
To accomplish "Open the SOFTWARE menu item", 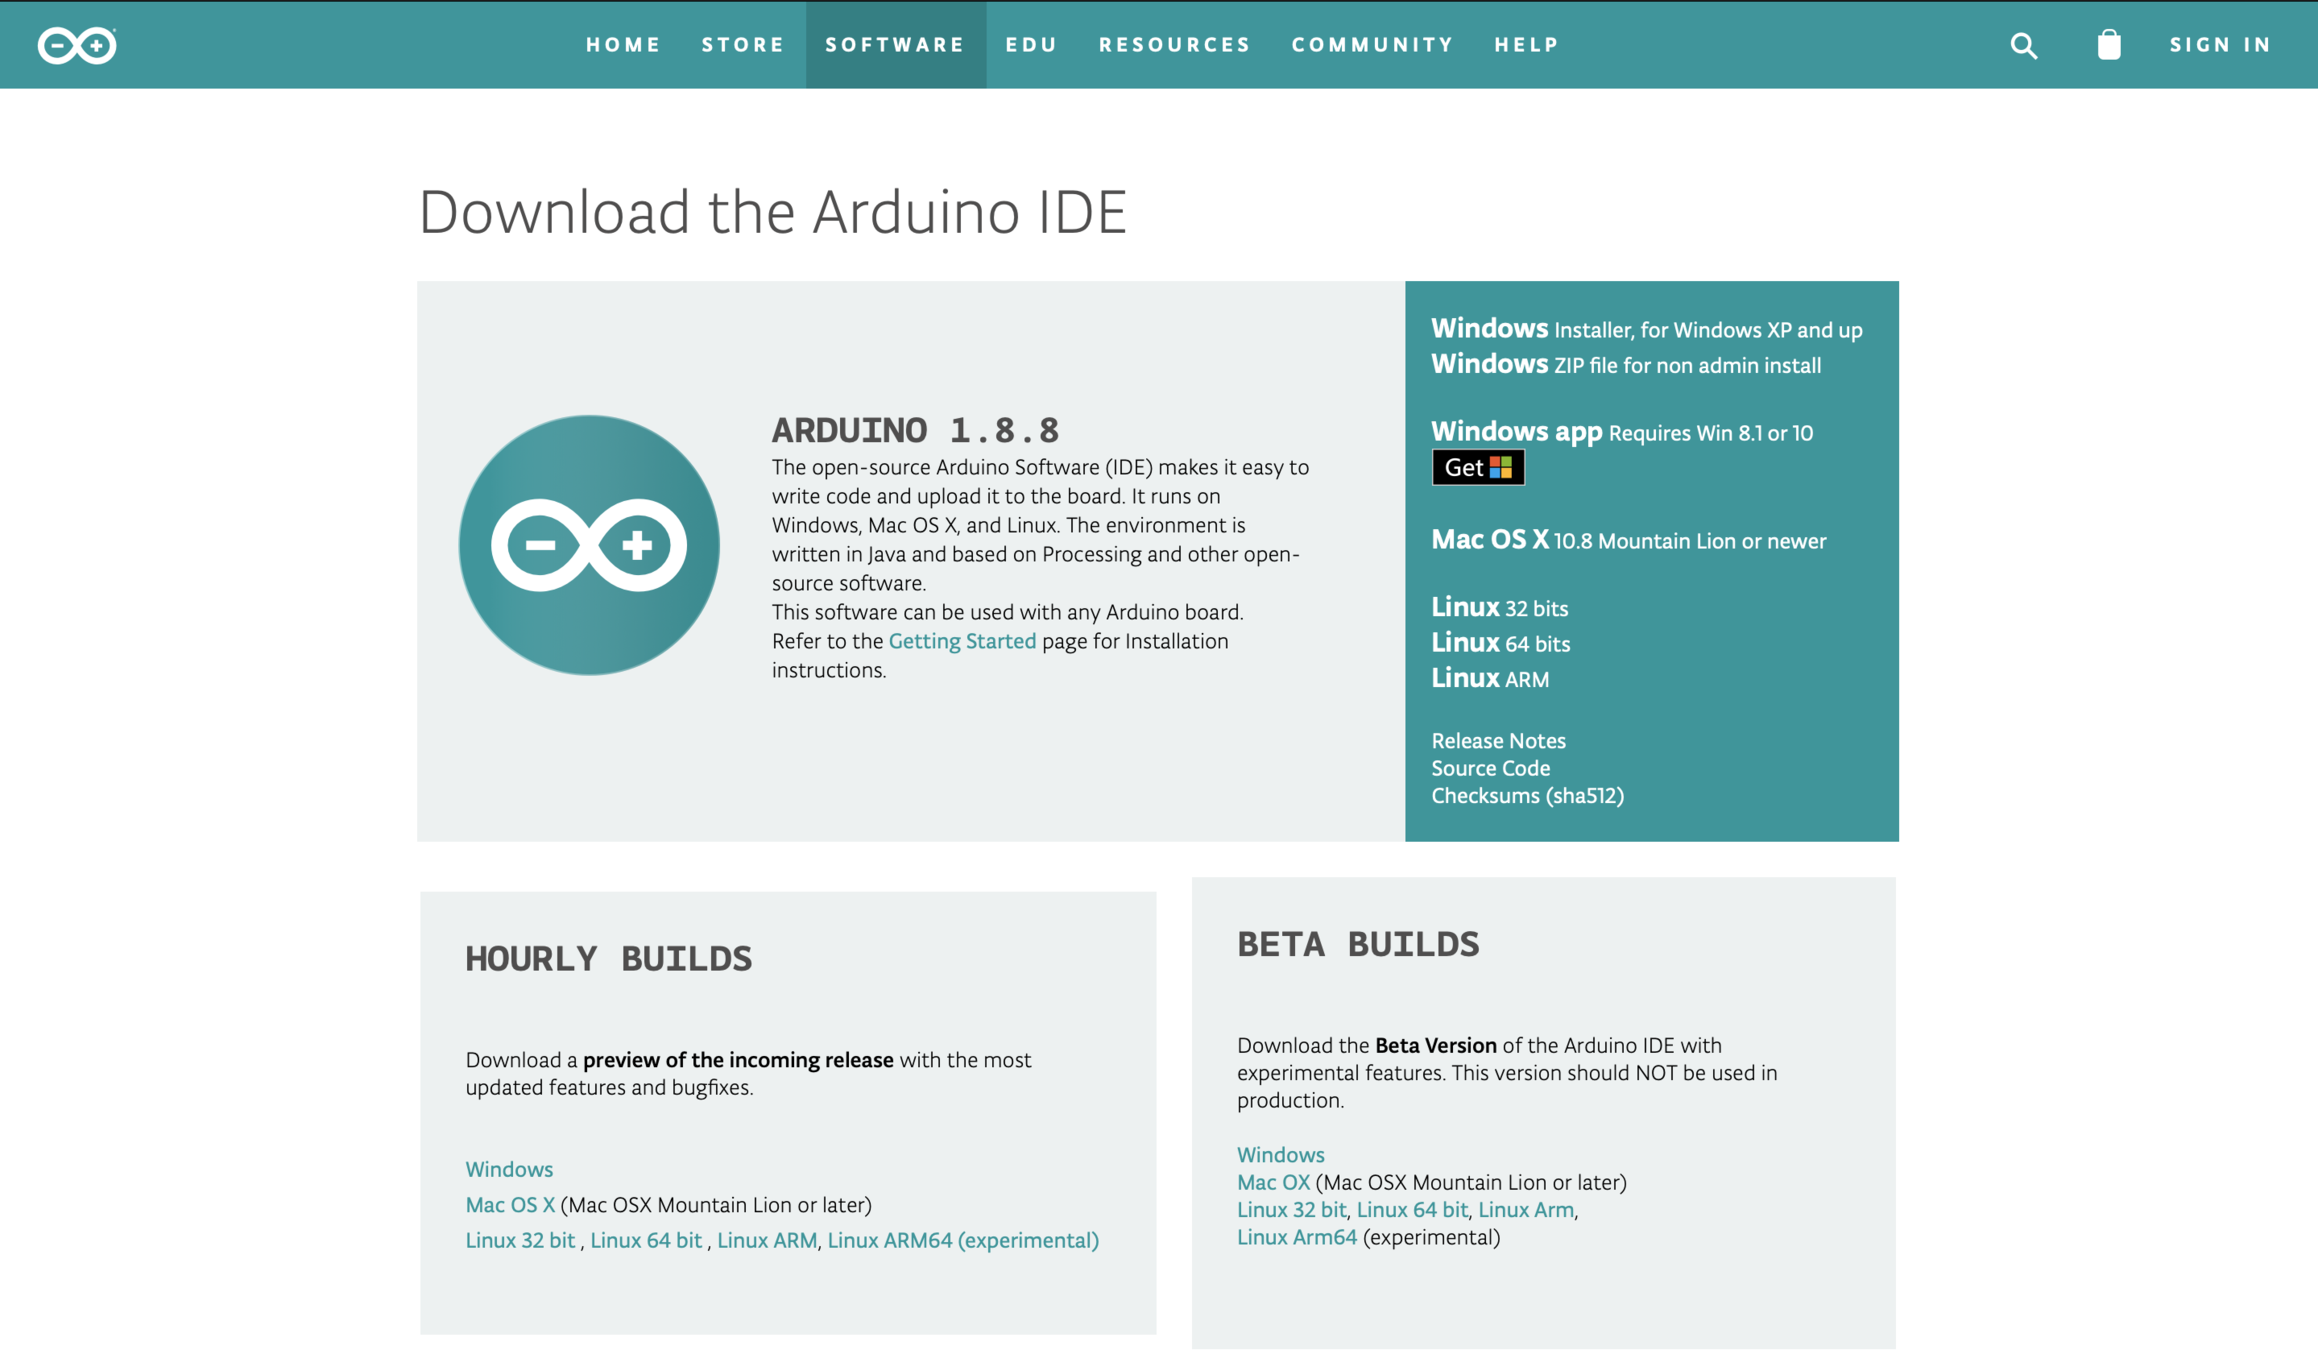I will tap(895, 45).
